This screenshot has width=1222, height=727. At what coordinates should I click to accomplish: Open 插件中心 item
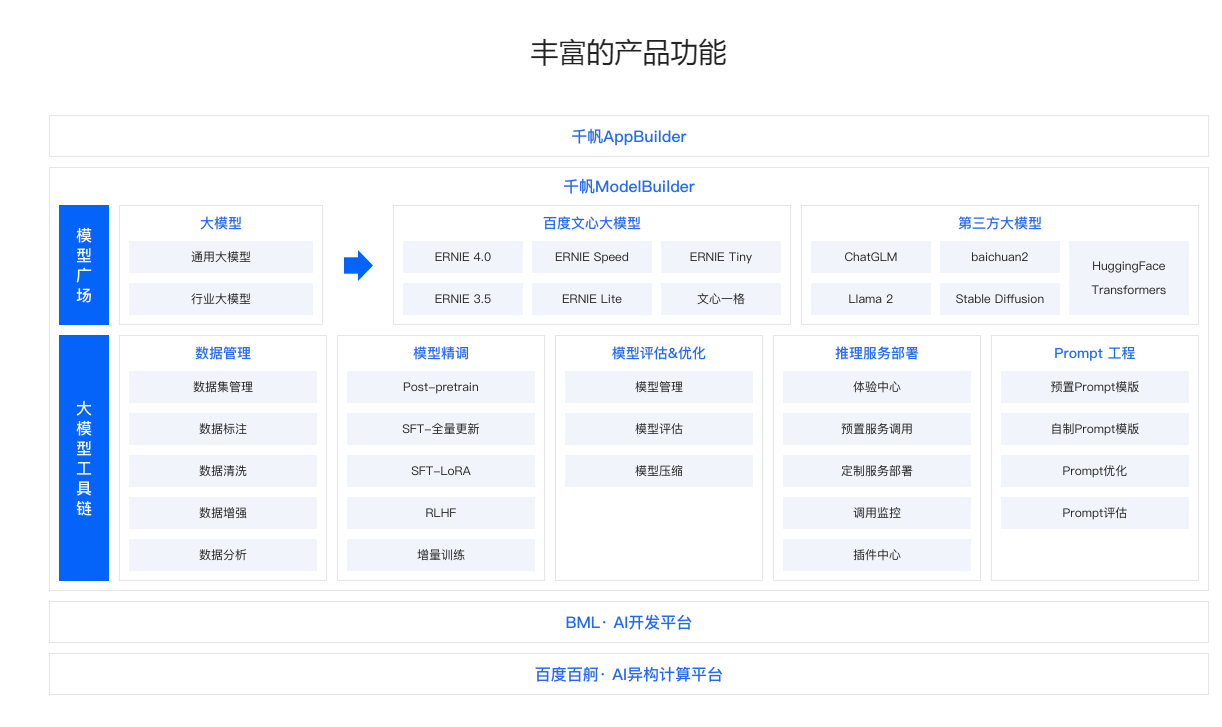tap(877, 555)
